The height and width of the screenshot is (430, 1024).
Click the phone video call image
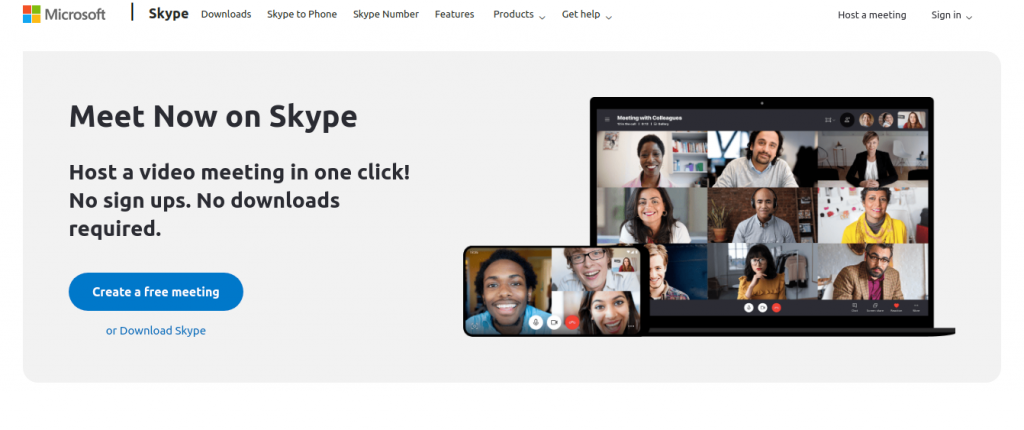click(554, 291)
